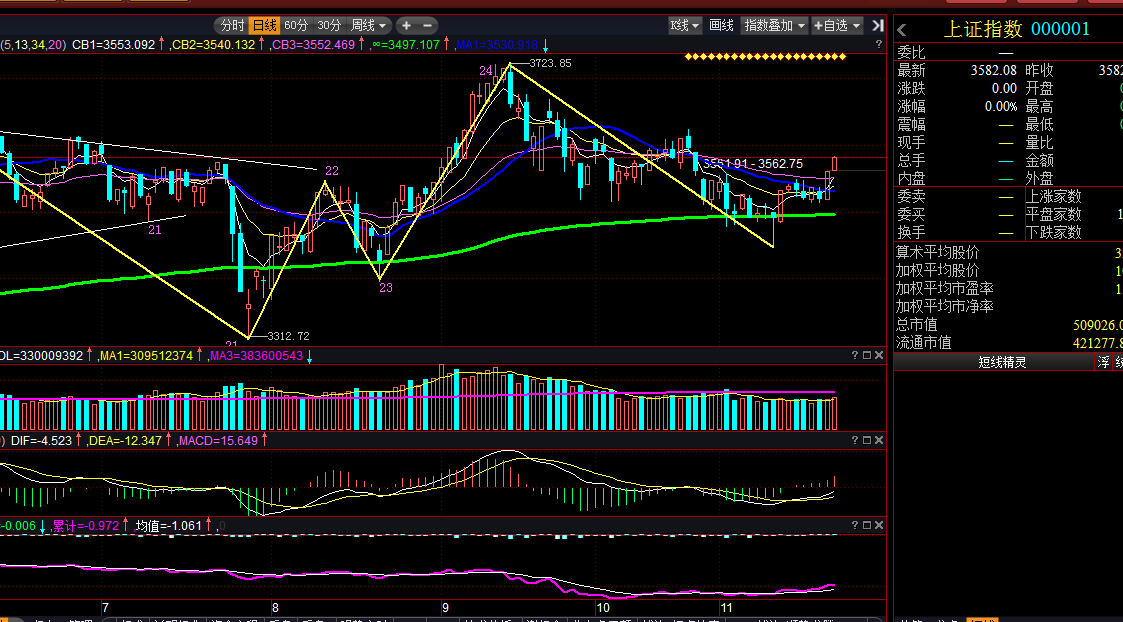Switch to 分时 intraday view
Screen dimensions: 1123x622
232,26
